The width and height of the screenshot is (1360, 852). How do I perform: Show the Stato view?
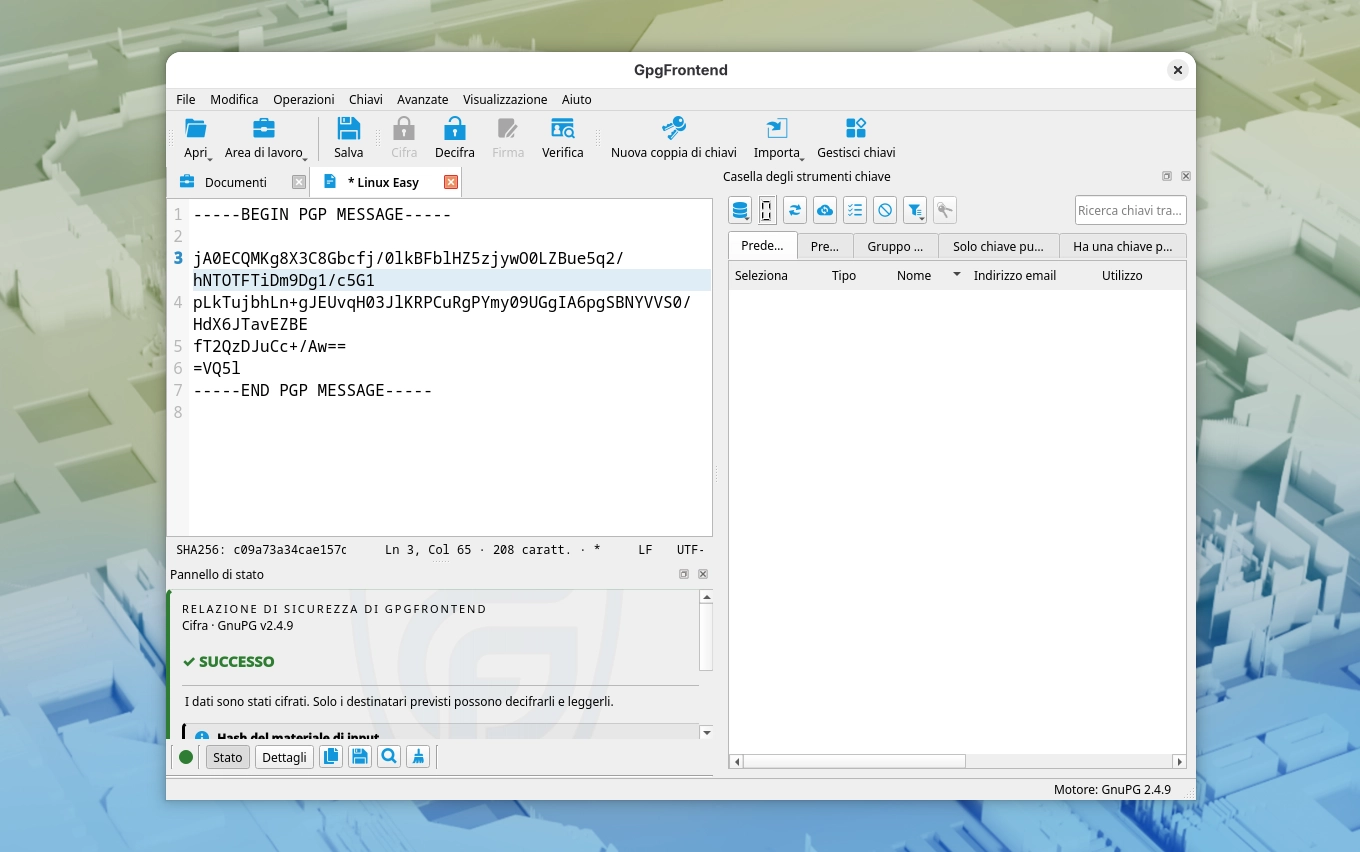click(x=228, y=757)
